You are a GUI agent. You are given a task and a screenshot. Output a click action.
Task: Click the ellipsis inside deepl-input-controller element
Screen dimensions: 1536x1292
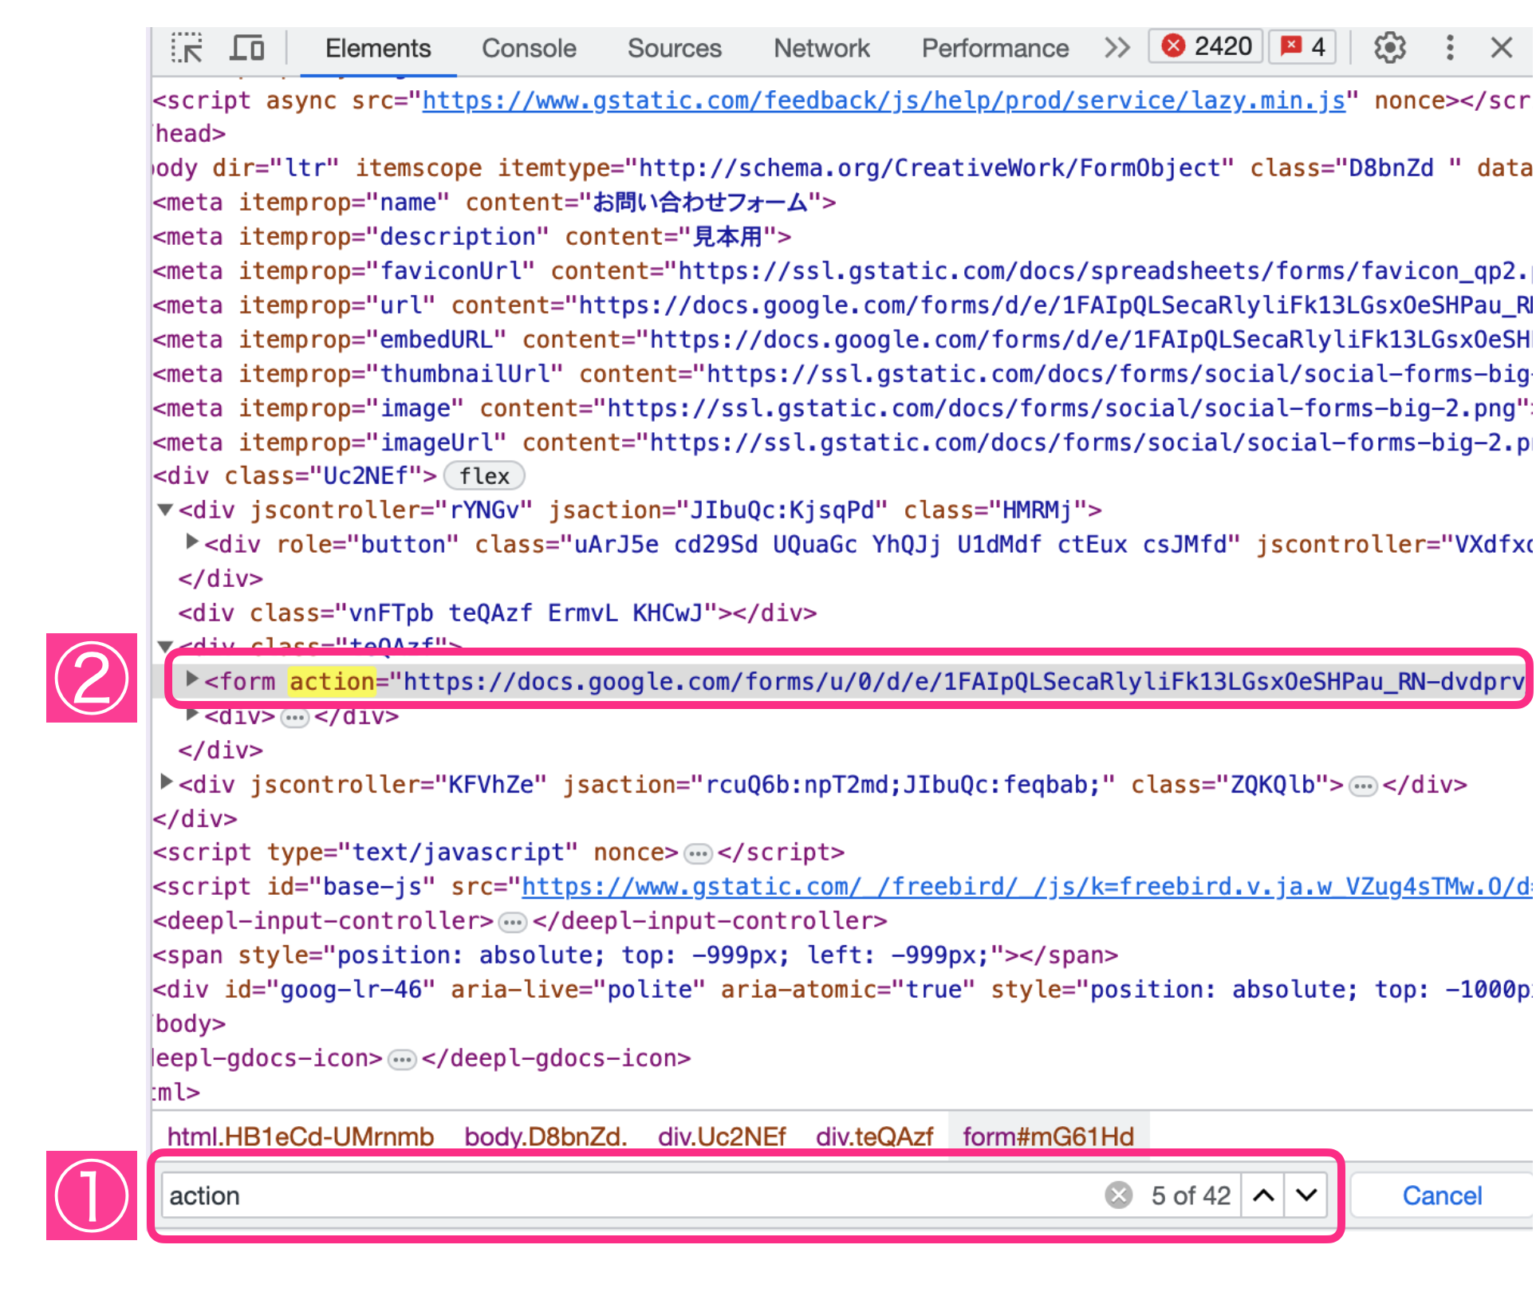point(512,922)
